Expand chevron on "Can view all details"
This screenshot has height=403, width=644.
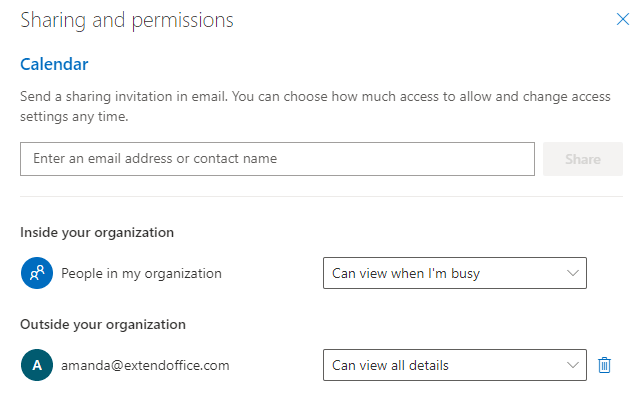tap(573, 365)
